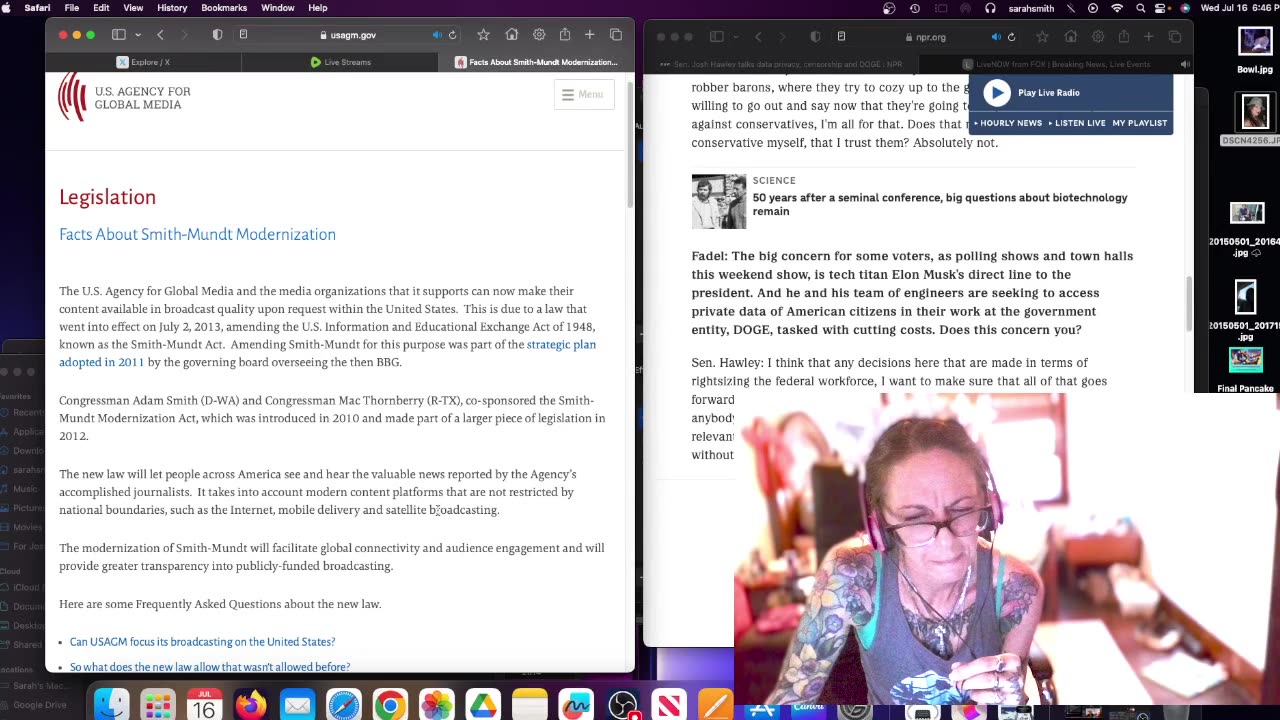Open the privacy report shield in the usagm.gov window
The width and height of the screenshot is (1280, 720).
click(217, 35)
